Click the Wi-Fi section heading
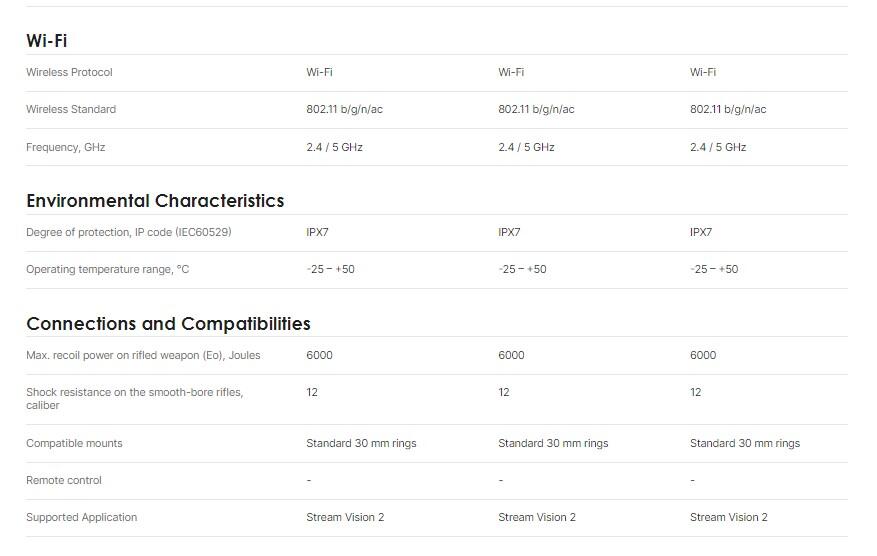Viewport: 877px width, 556px height. coord(47,41)
